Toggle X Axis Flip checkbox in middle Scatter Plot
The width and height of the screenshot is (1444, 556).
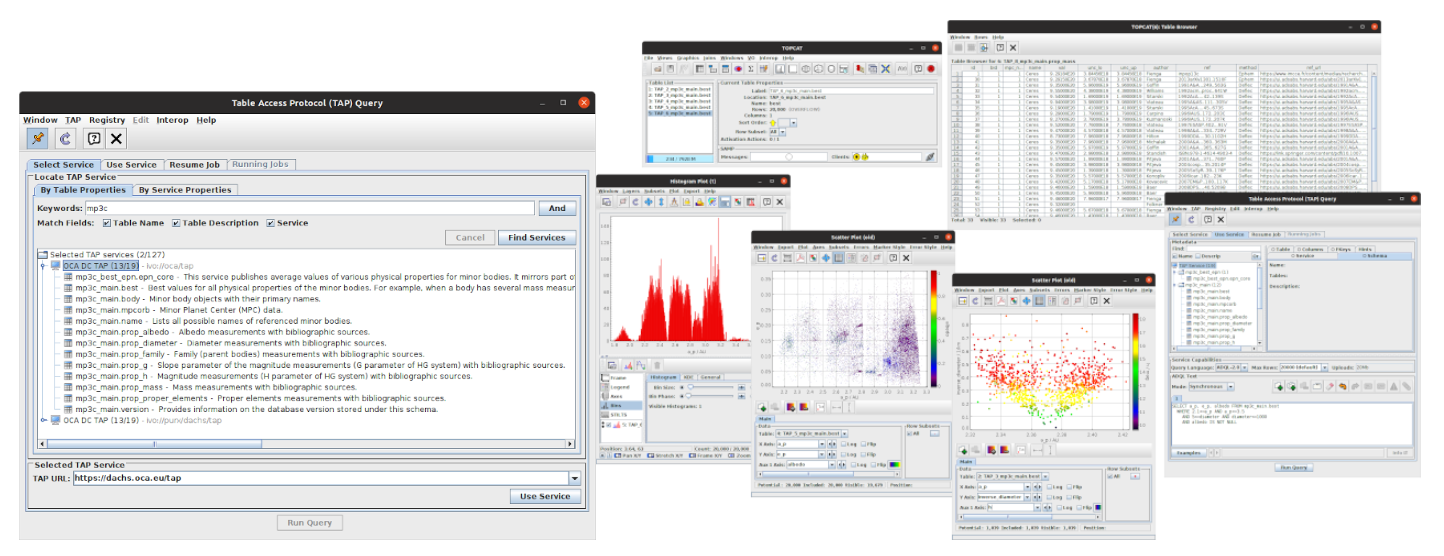pos(863,444)
